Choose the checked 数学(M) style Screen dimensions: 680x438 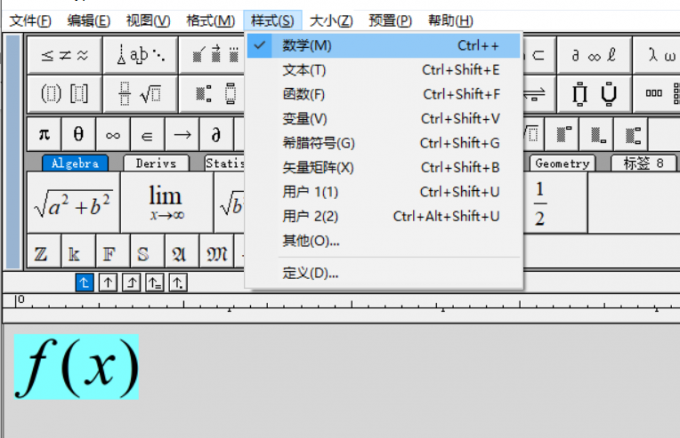(x=384, y=46)
